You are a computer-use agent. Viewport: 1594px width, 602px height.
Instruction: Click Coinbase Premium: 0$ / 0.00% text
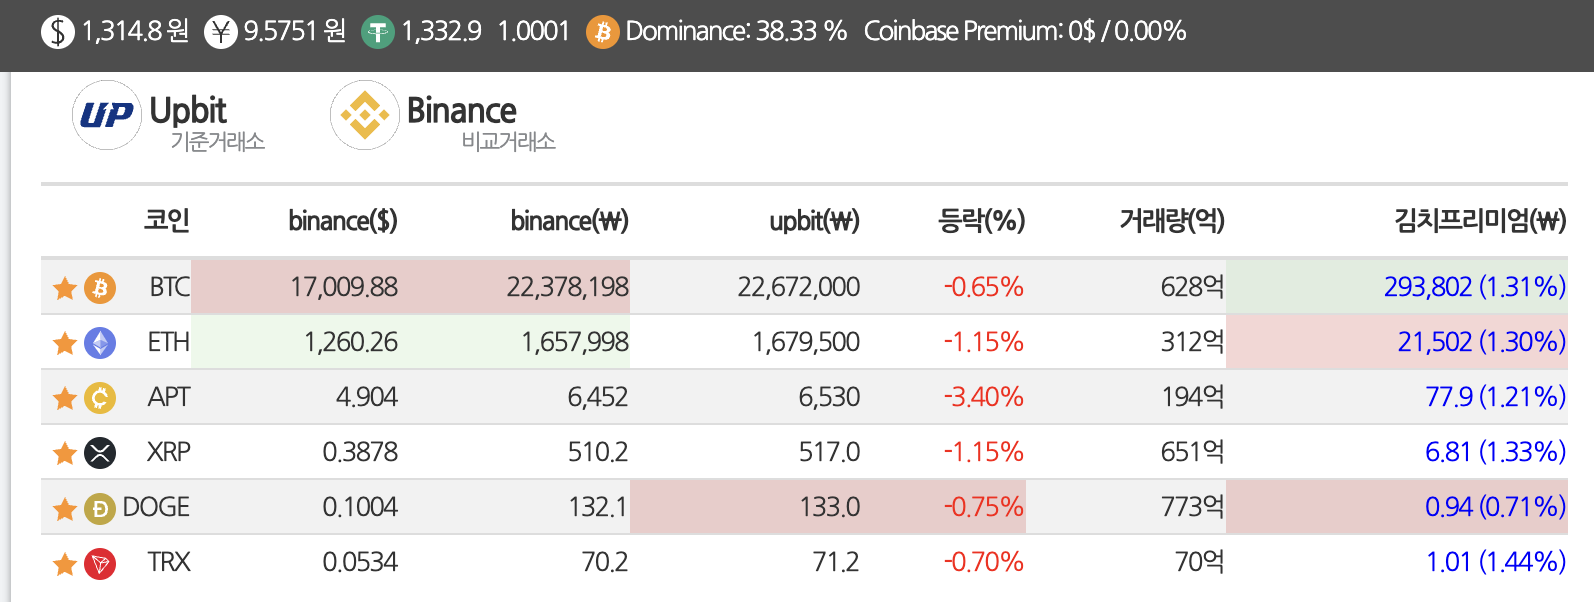point(1025,31)
